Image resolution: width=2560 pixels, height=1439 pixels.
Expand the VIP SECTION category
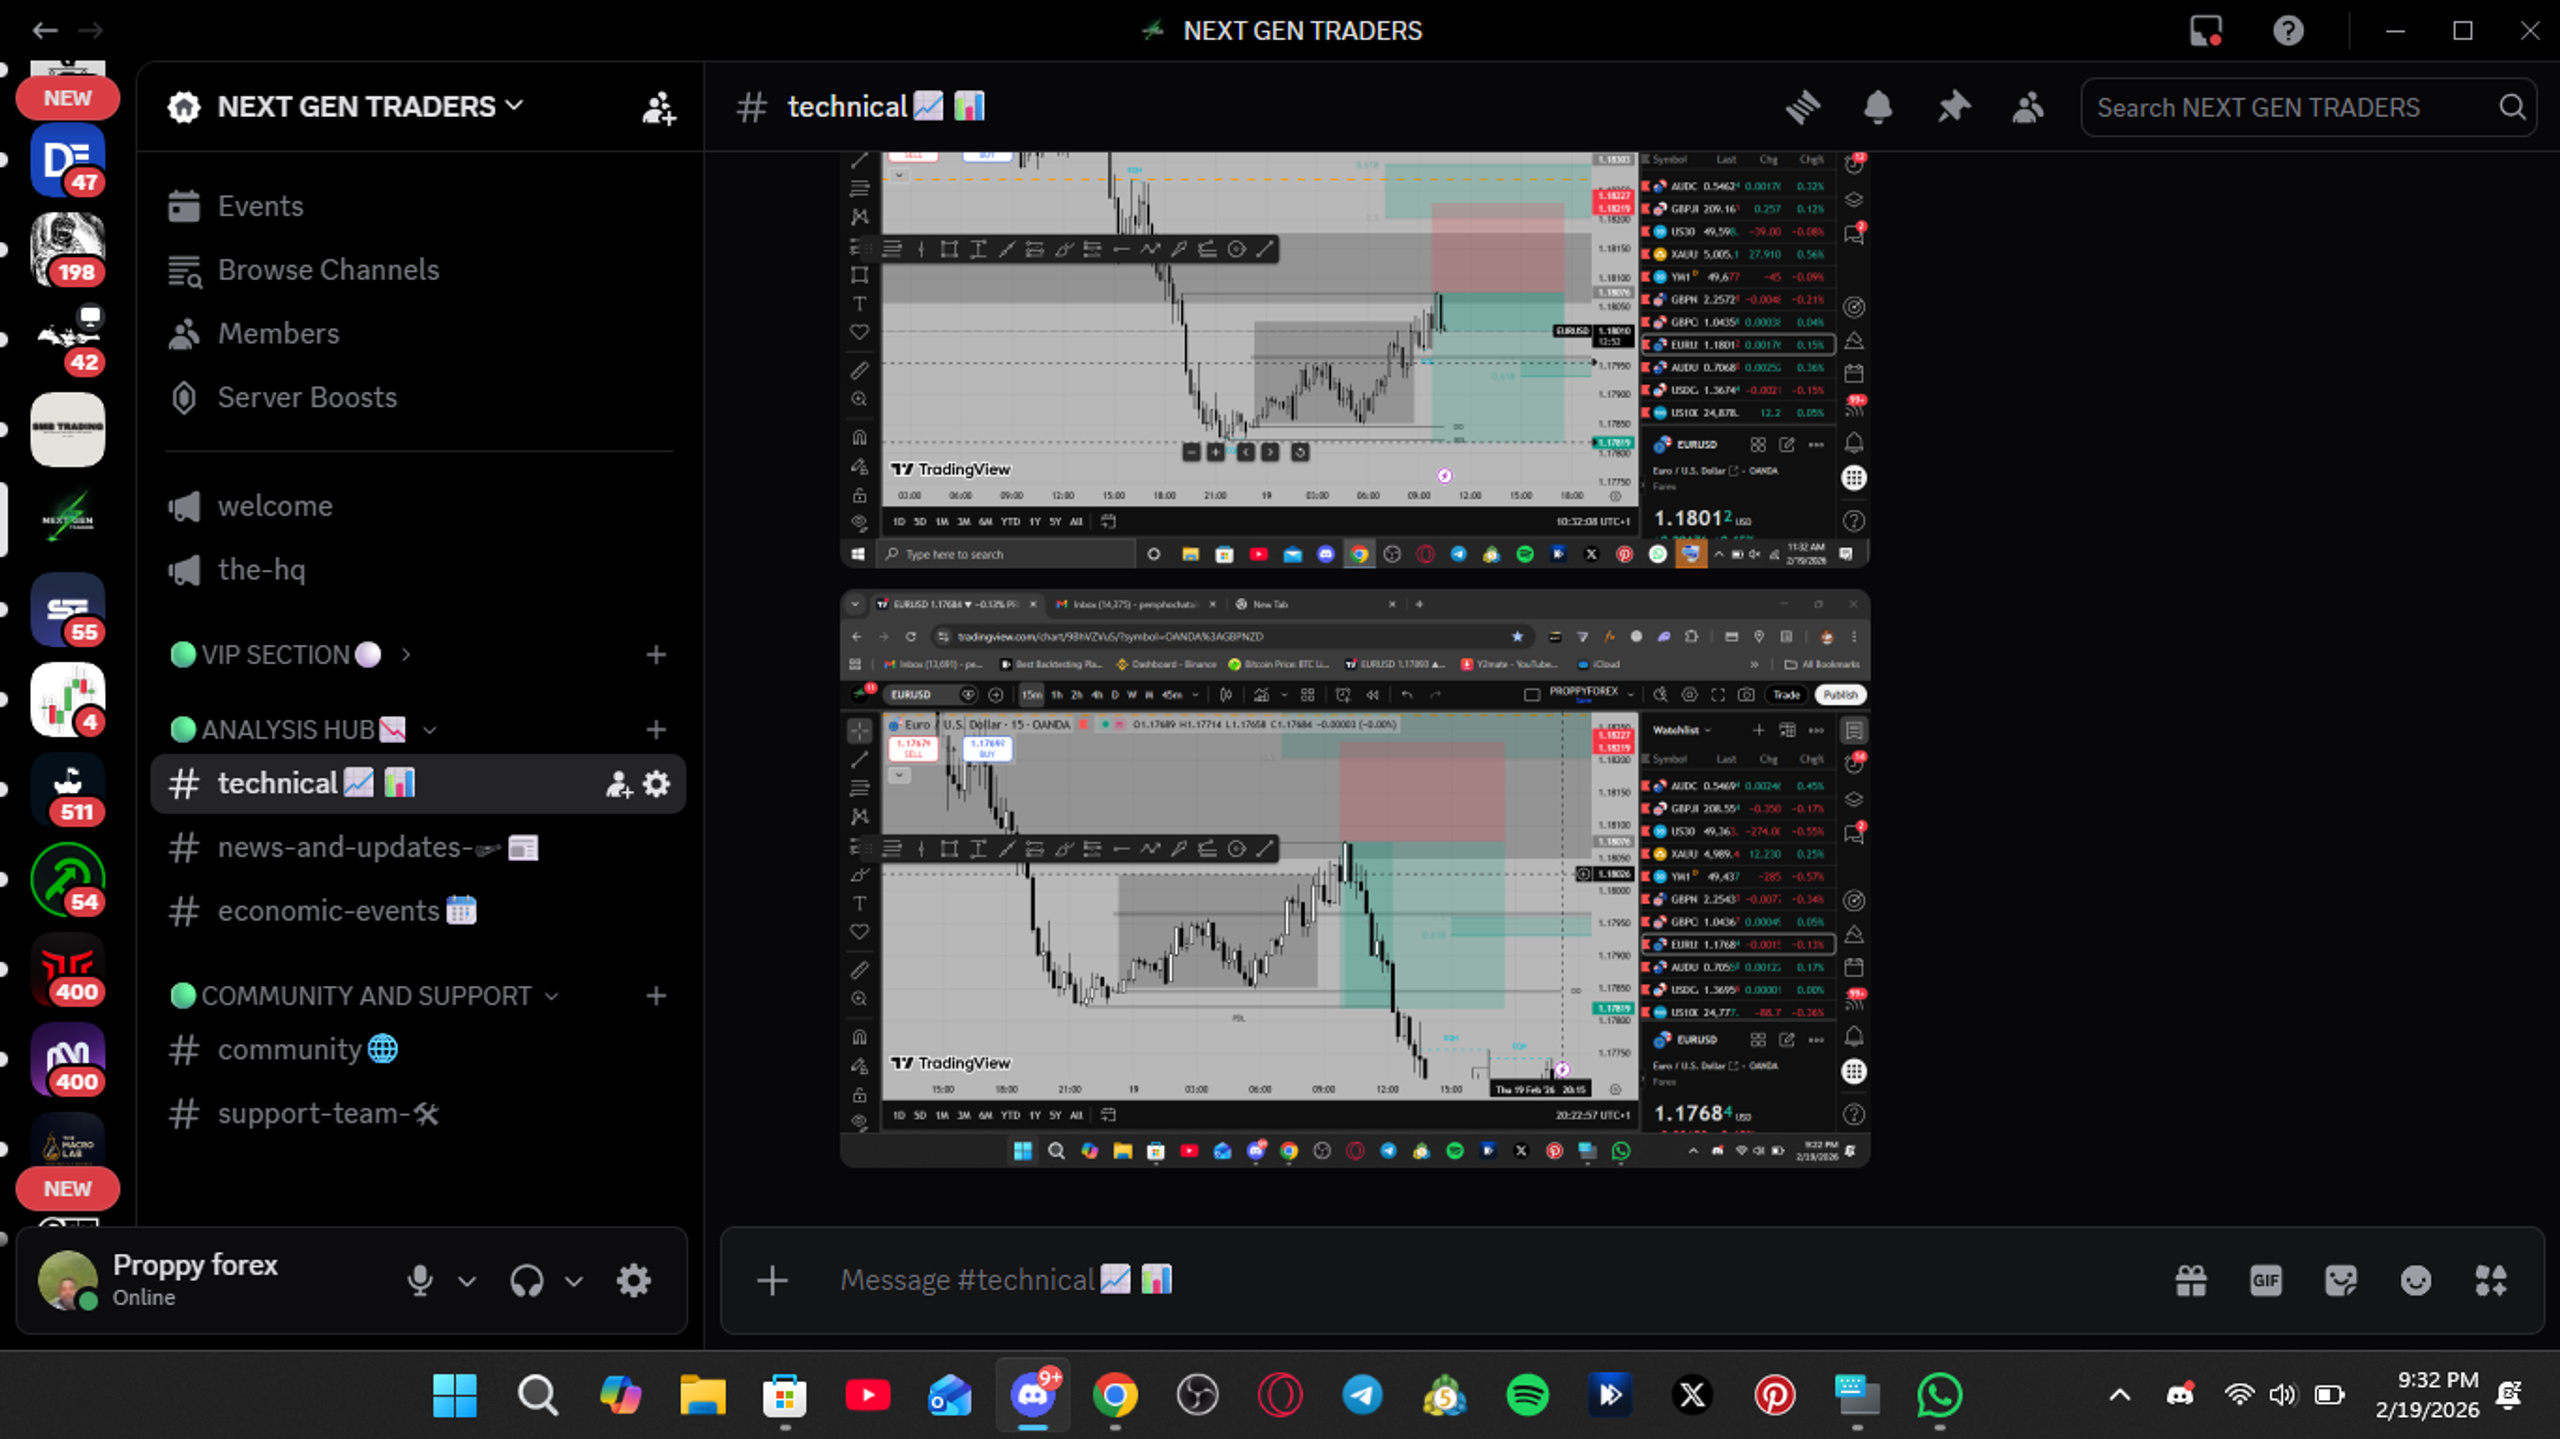pos(290,655)
